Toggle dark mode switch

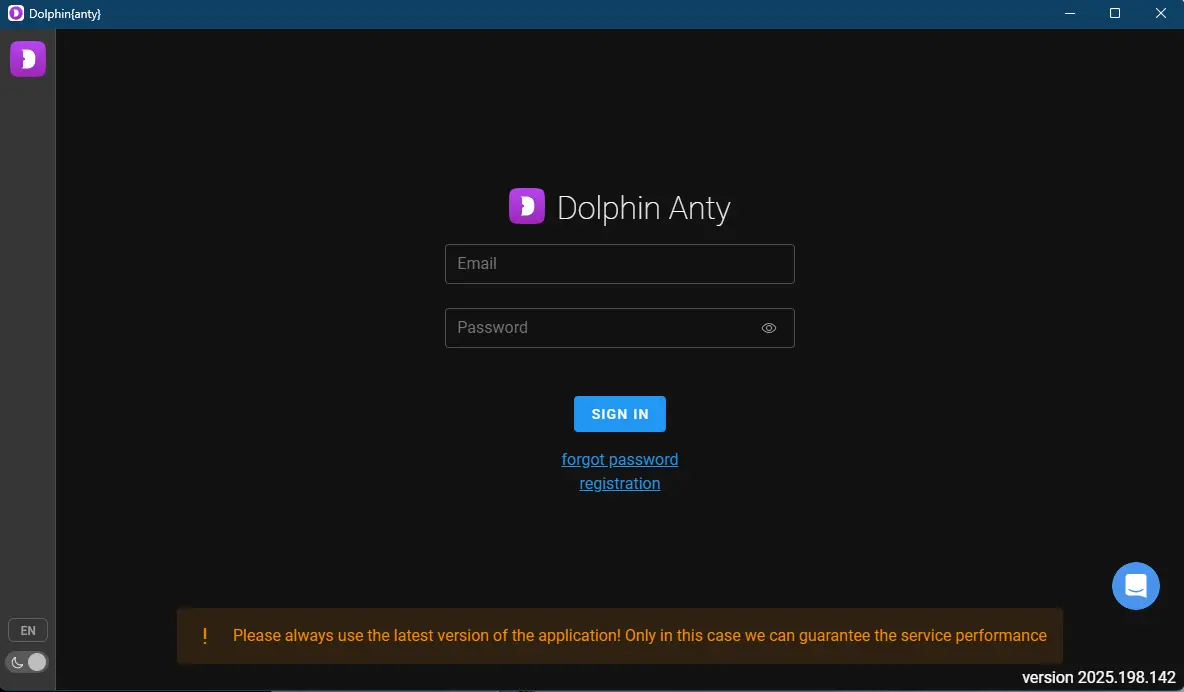[x=27, y=663]
